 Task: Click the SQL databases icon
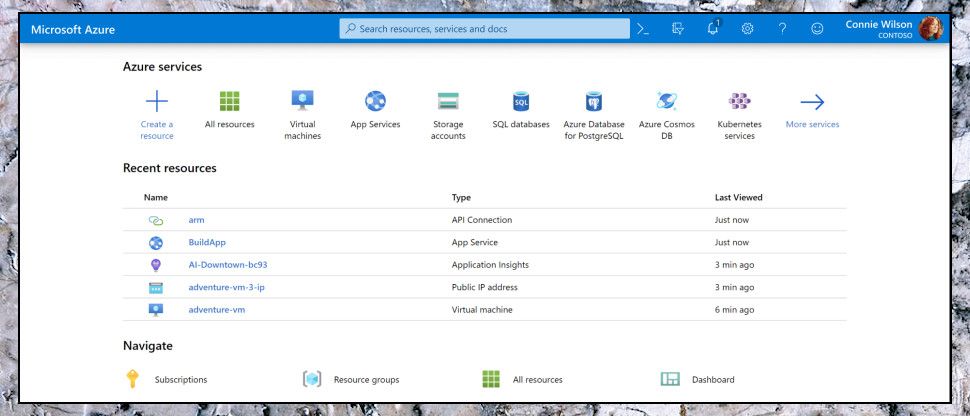click(x=521, y=101)
